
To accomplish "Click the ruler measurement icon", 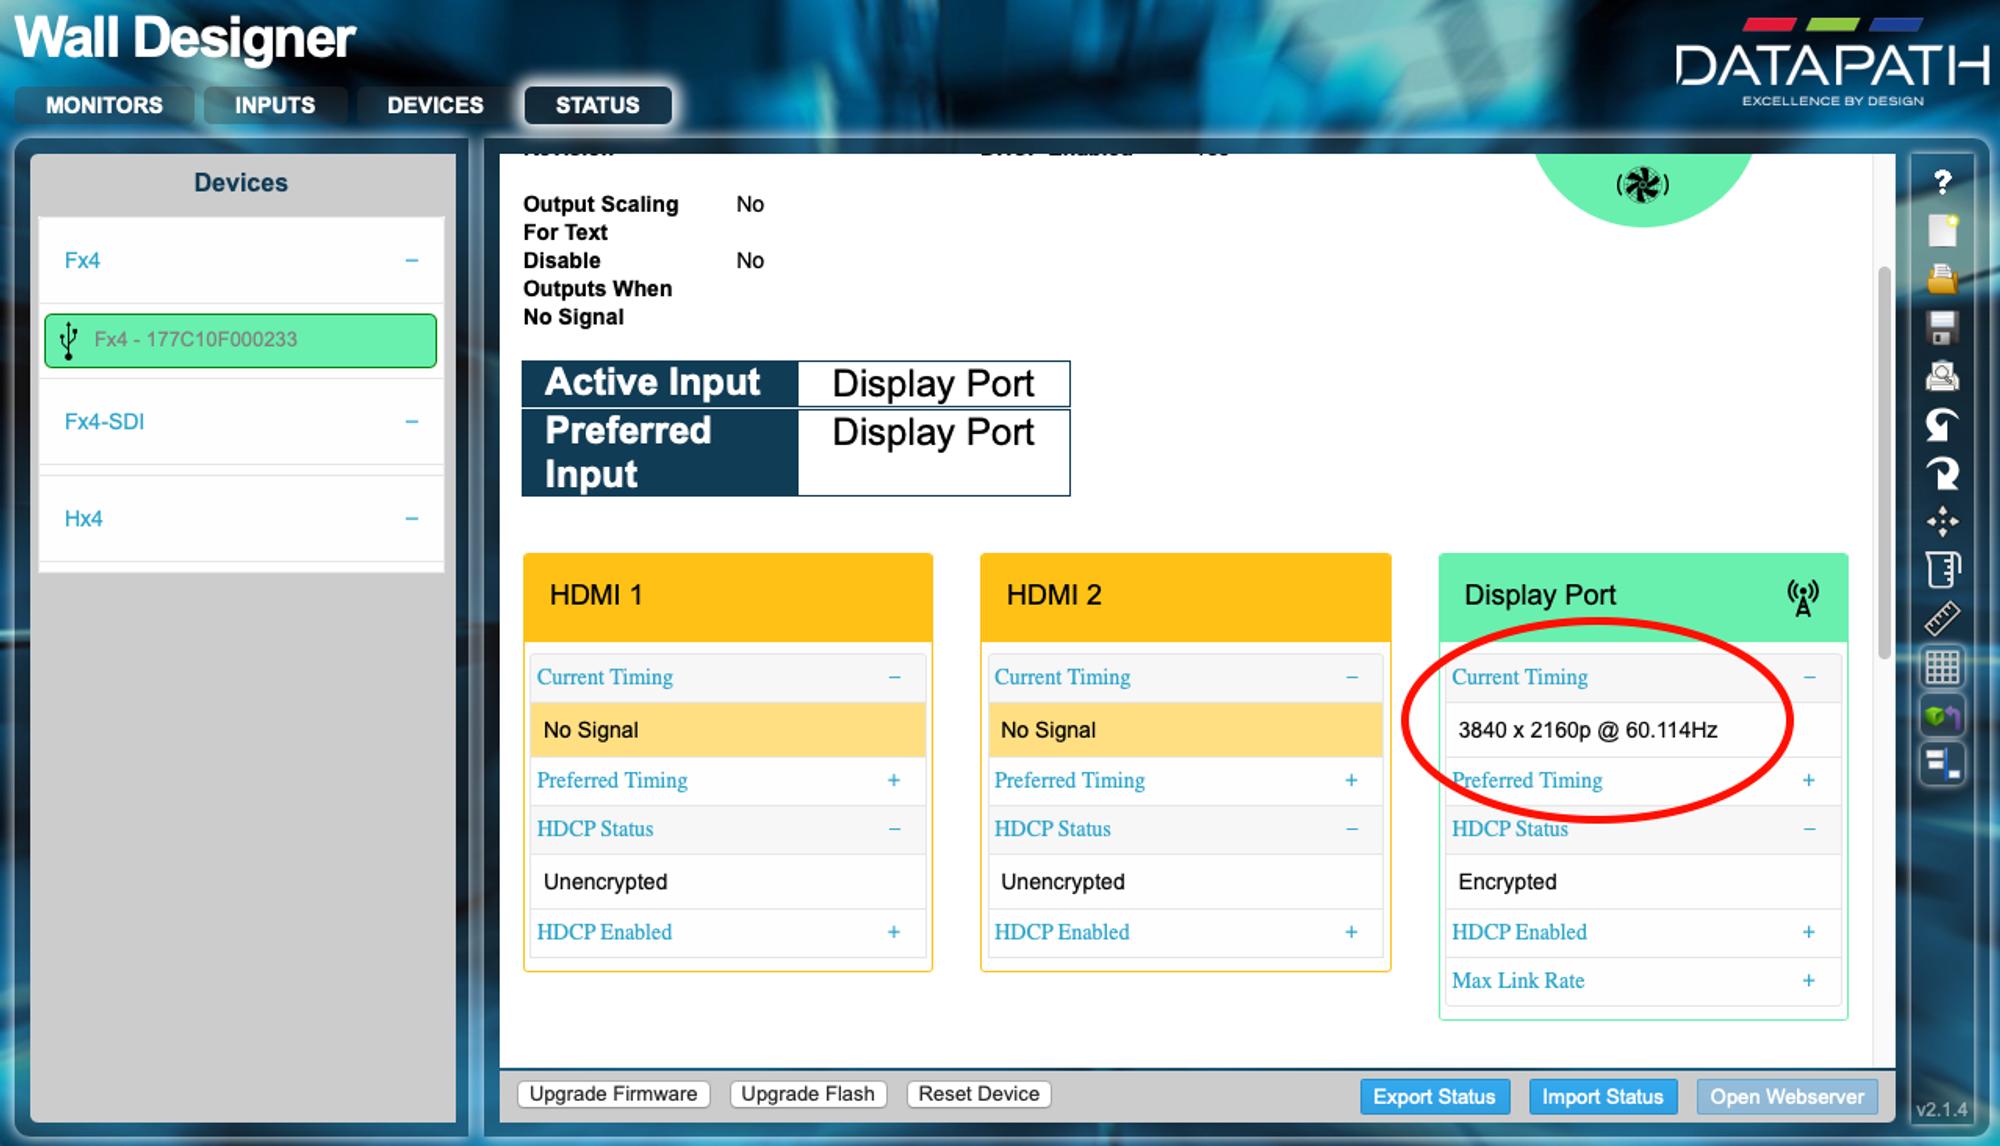I will (x=1942, y=618).
